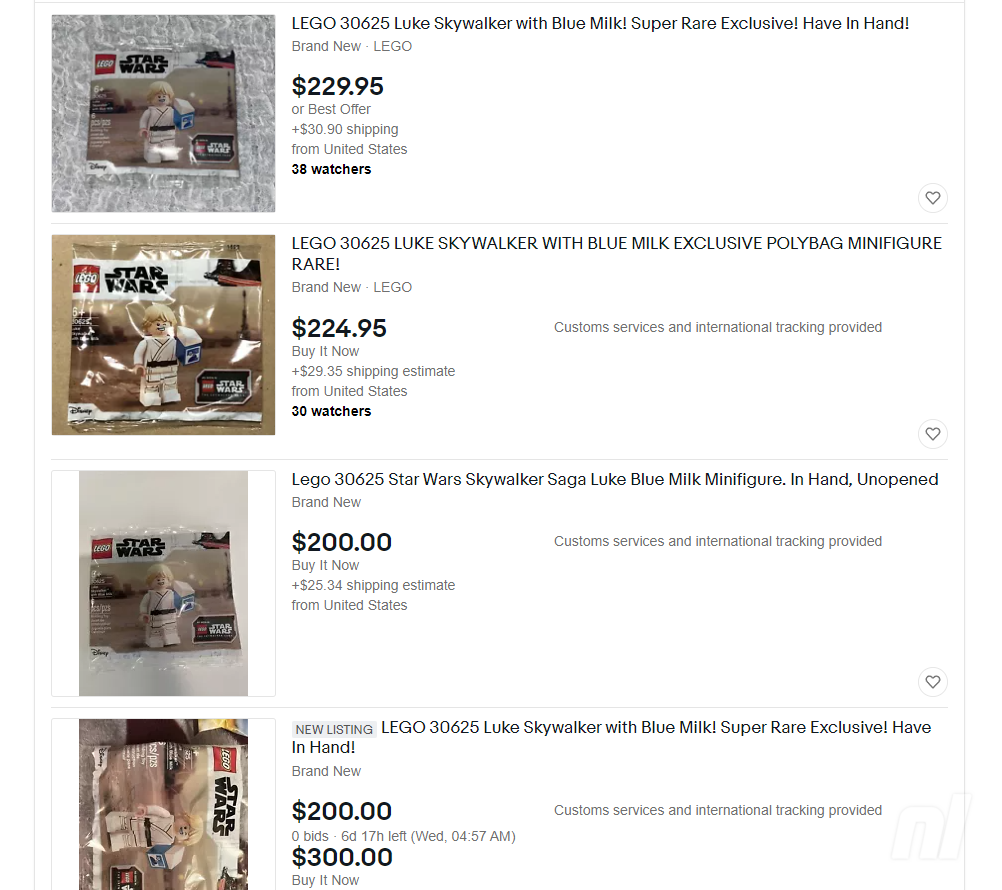
Task: Watch the $200.00 Skywalker Saga listing
Action: tap(932, 682)
